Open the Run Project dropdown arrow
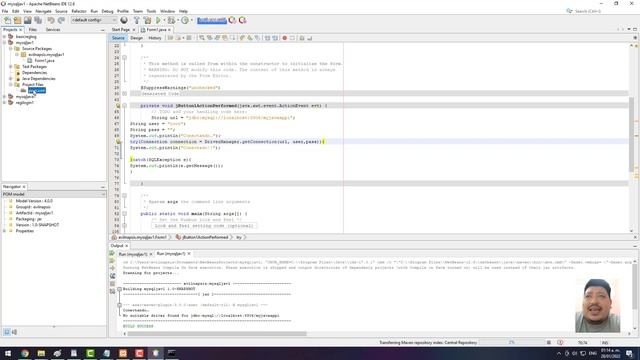640x360 pixels. [x=164, y=20]
